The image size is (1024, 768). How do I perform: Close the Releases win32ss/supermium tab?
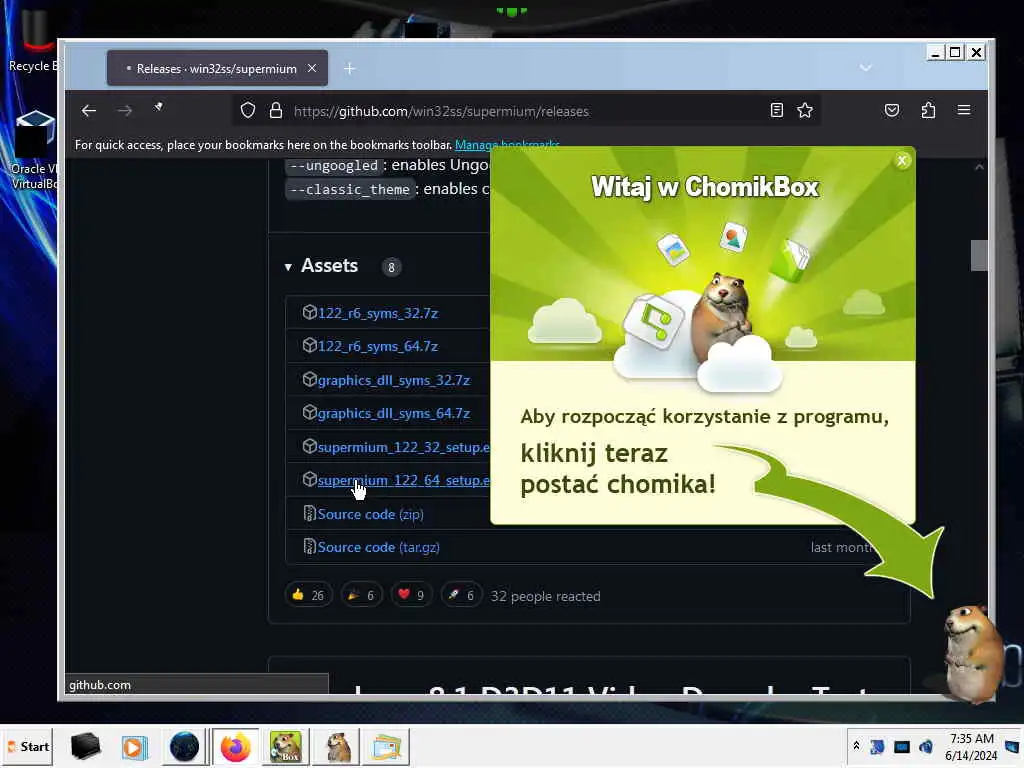click(312, 68)
